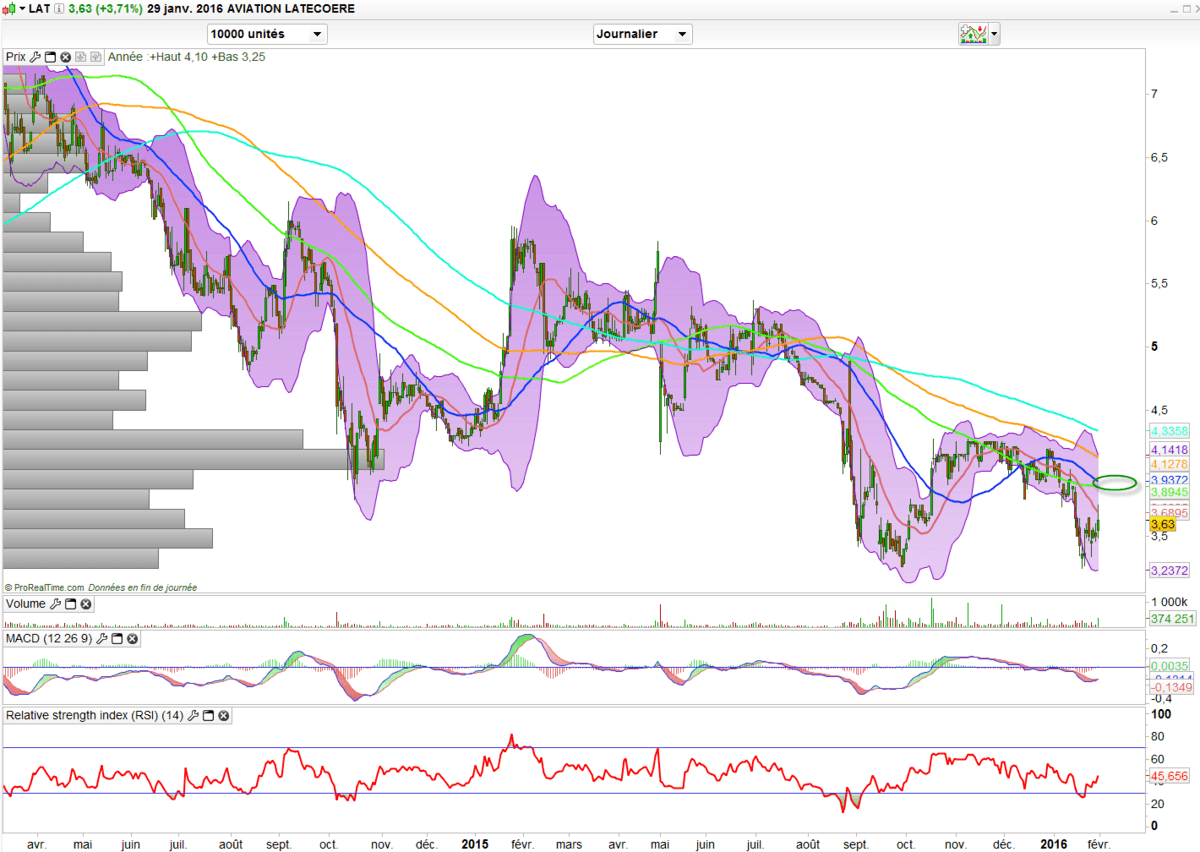
Task: Open Prix panel wrench settings
Action: pyautogui.click(x=35, y=57)
